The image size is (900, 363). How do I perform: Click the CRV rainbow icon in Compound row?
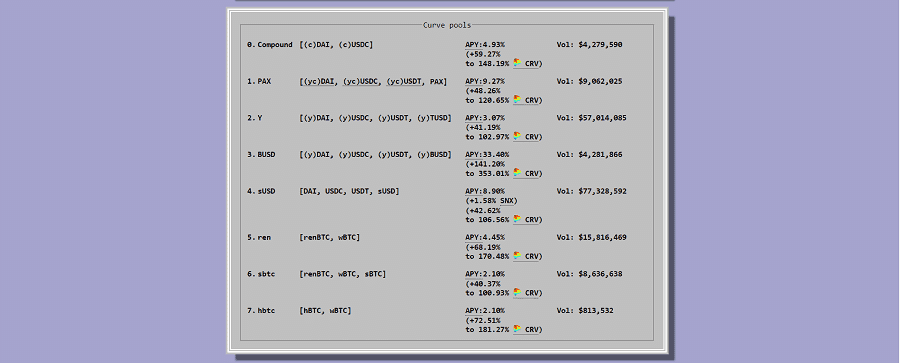coord(517,63)
